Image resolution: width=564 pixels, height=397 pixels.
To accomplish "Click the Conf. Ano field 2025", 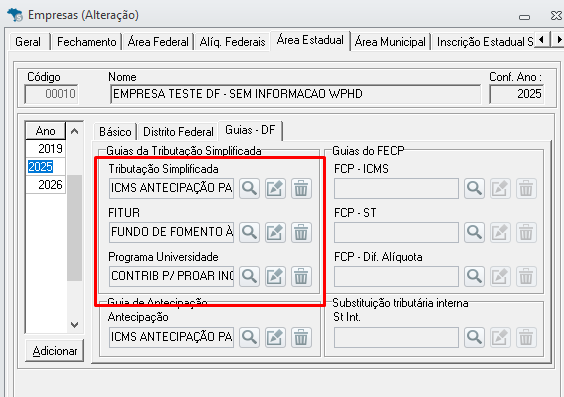I will 517,94.
